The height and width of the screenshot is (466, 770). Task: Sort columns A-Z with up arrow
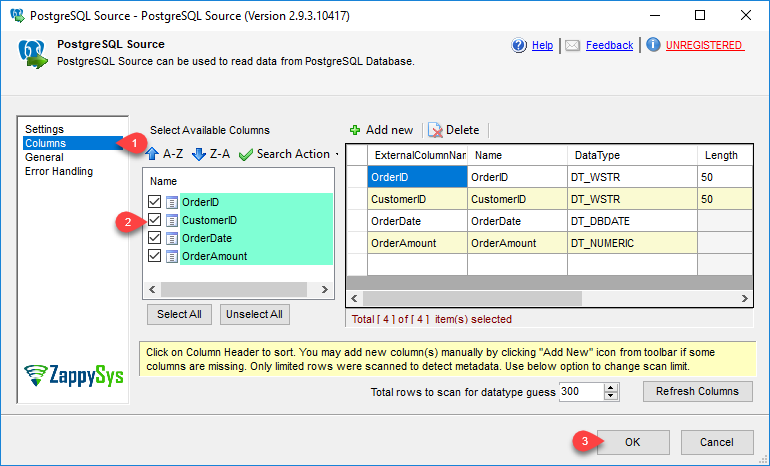tap(152, 154)
